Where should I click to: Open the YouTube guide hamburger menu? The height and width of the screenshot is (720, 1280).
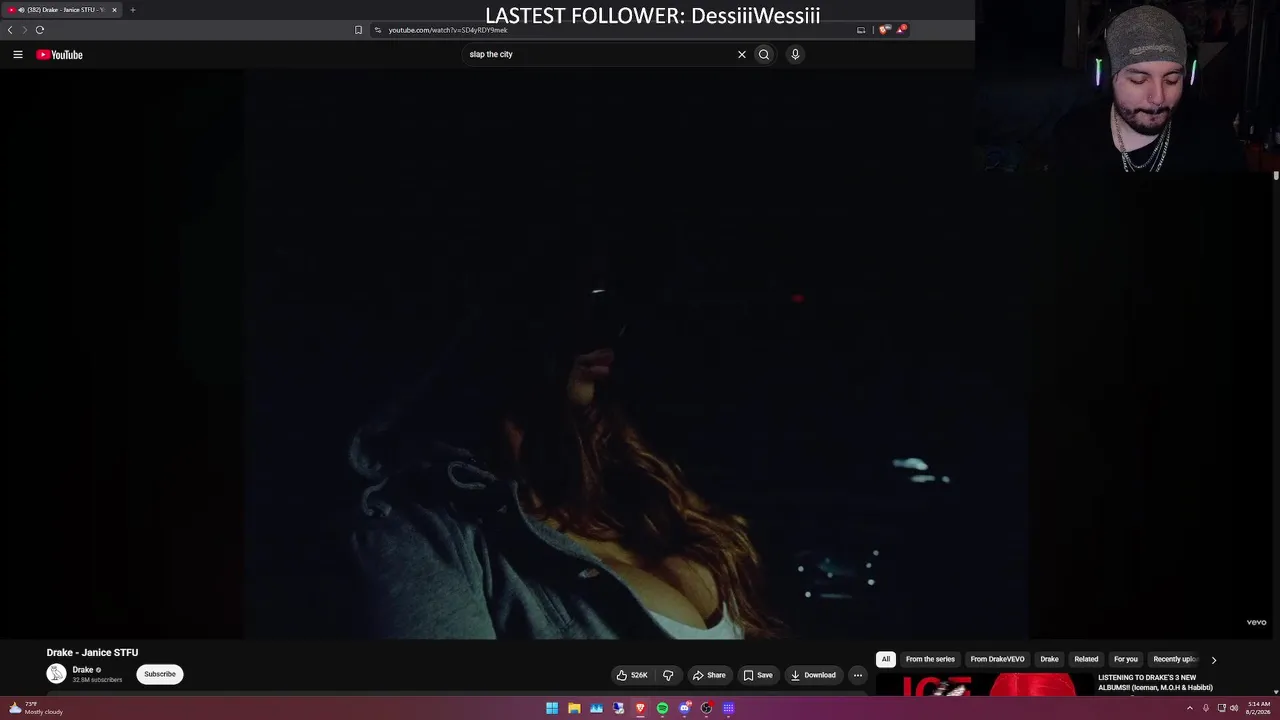18,55
